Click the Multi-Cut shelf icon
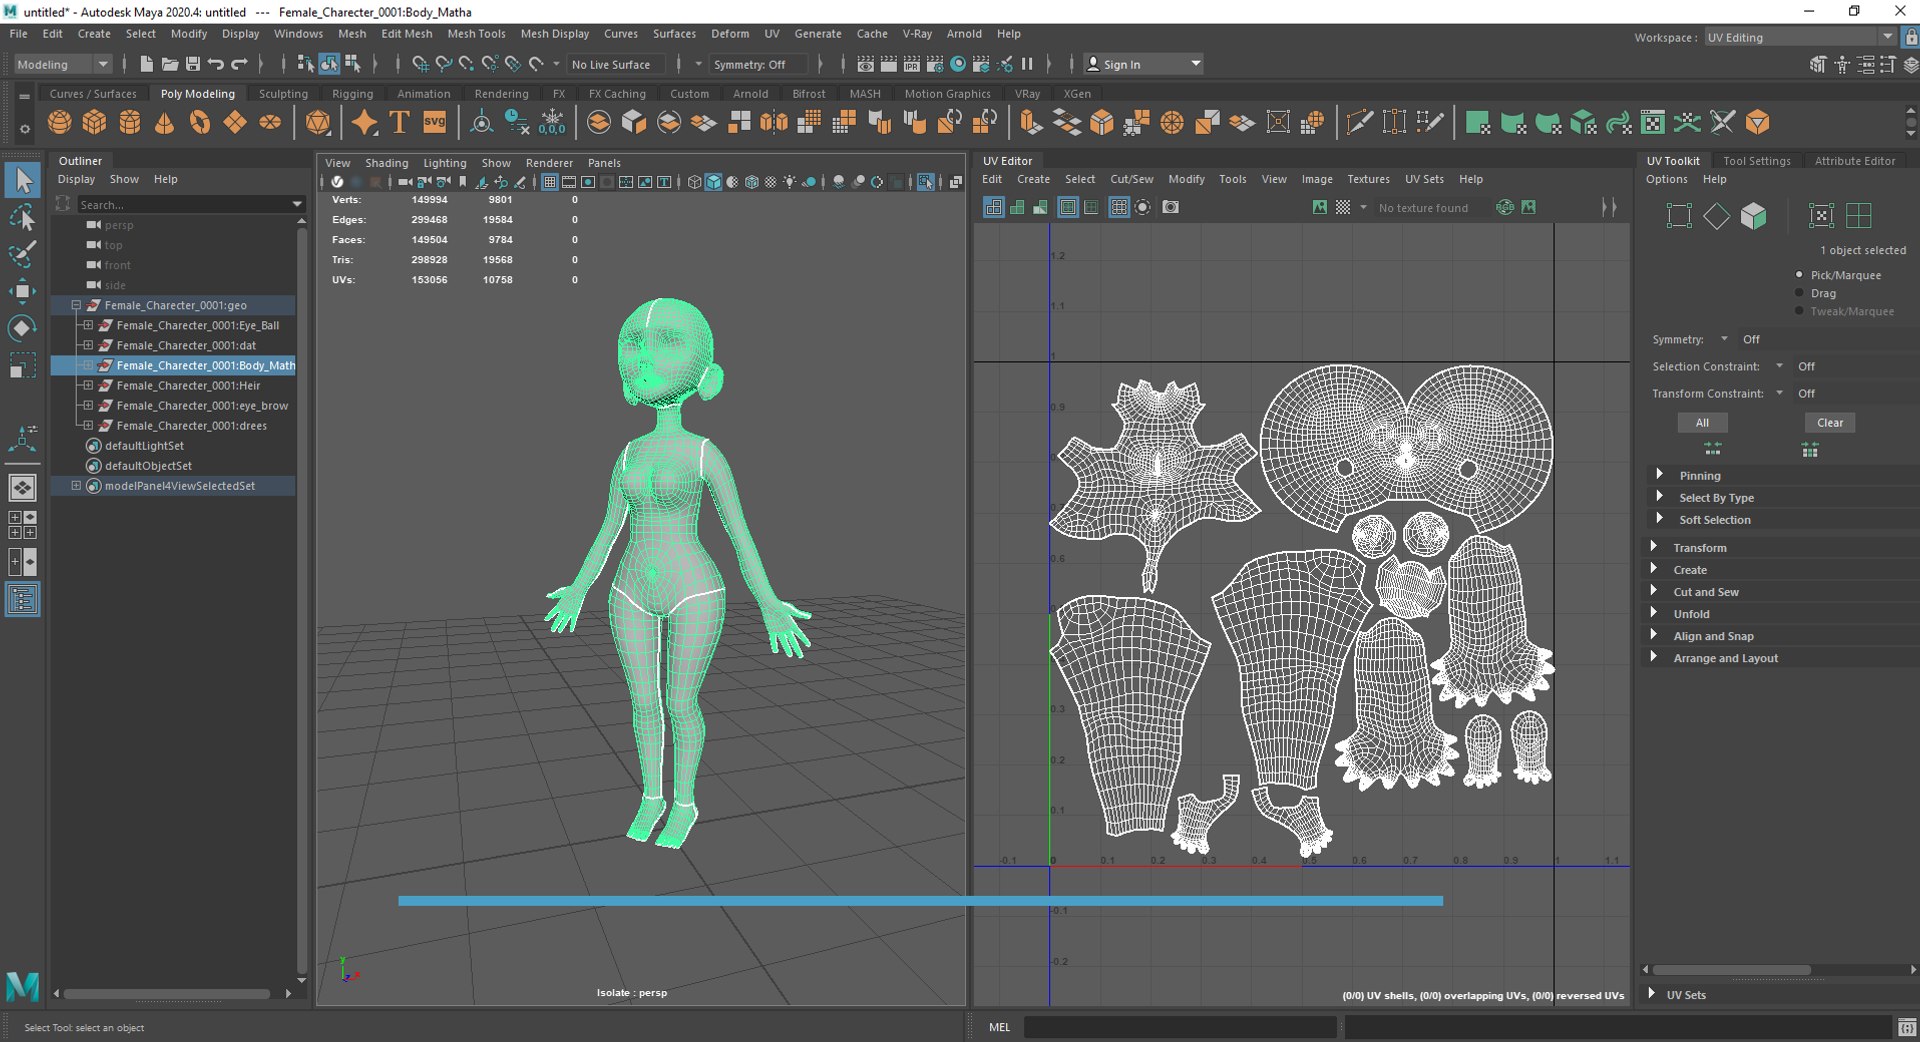The height and width of the screenshot is (1042, 1920). pos(1359,122)
